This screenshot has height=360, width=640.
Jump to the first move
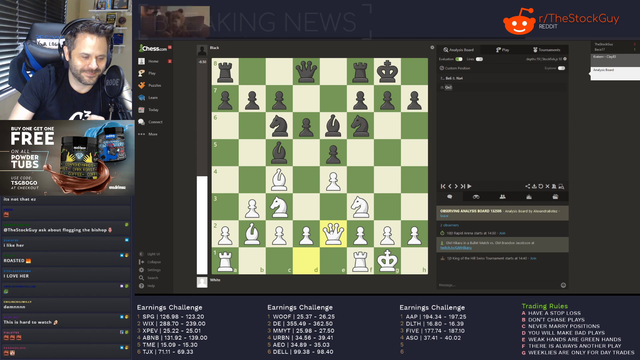[x=443, y=186]
